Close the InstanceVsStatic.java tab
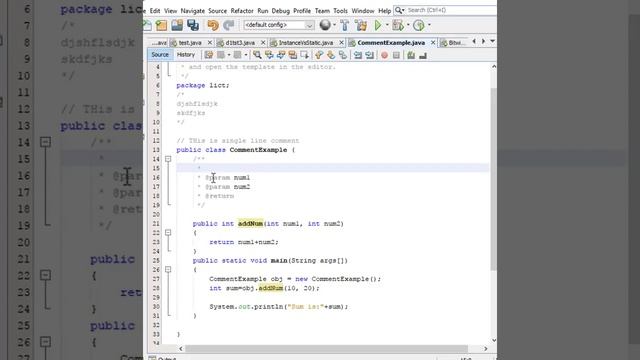The width and height of the screenshot is (640, 360). tap(341, 42)
